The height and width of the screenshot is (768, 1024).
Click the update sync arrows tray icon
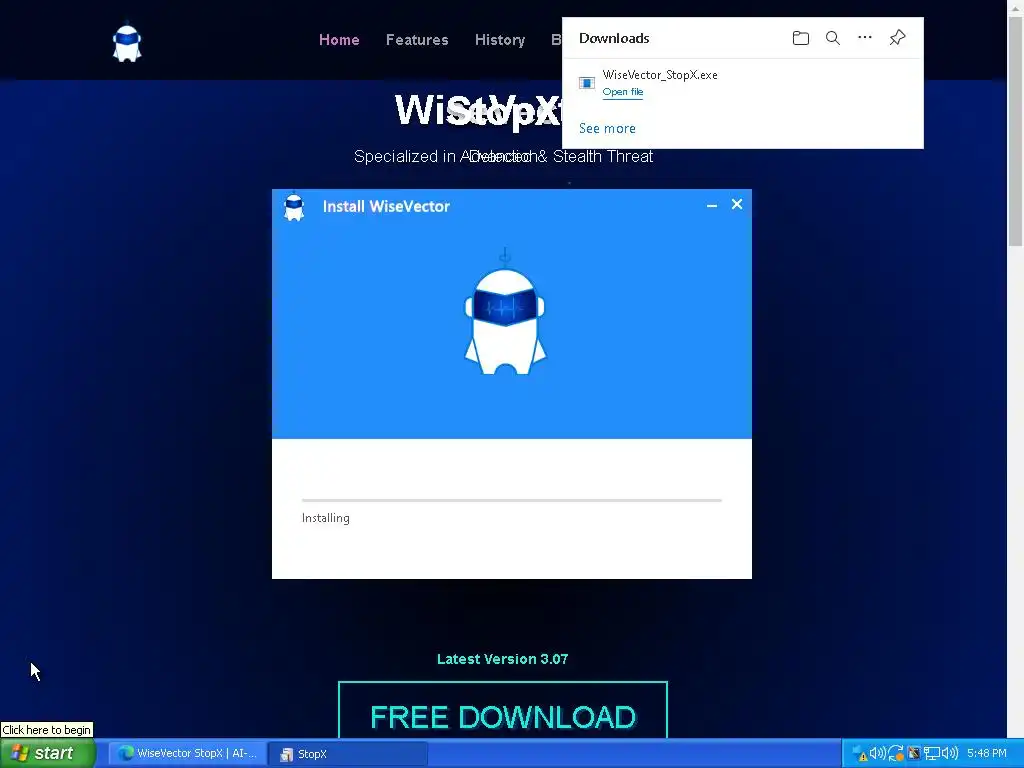pyautogui.click(x=896, y=754)
